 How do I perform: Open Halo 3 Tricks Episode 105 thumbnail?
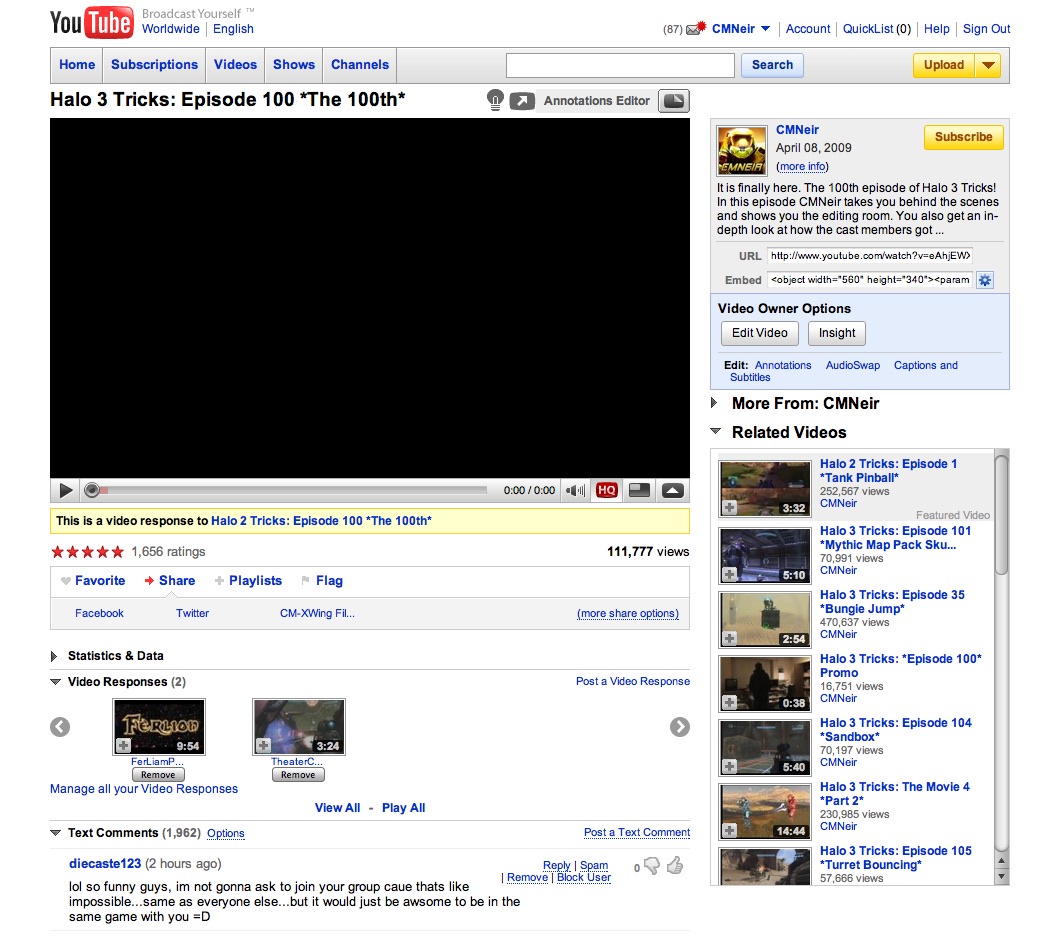pos(765,867)
